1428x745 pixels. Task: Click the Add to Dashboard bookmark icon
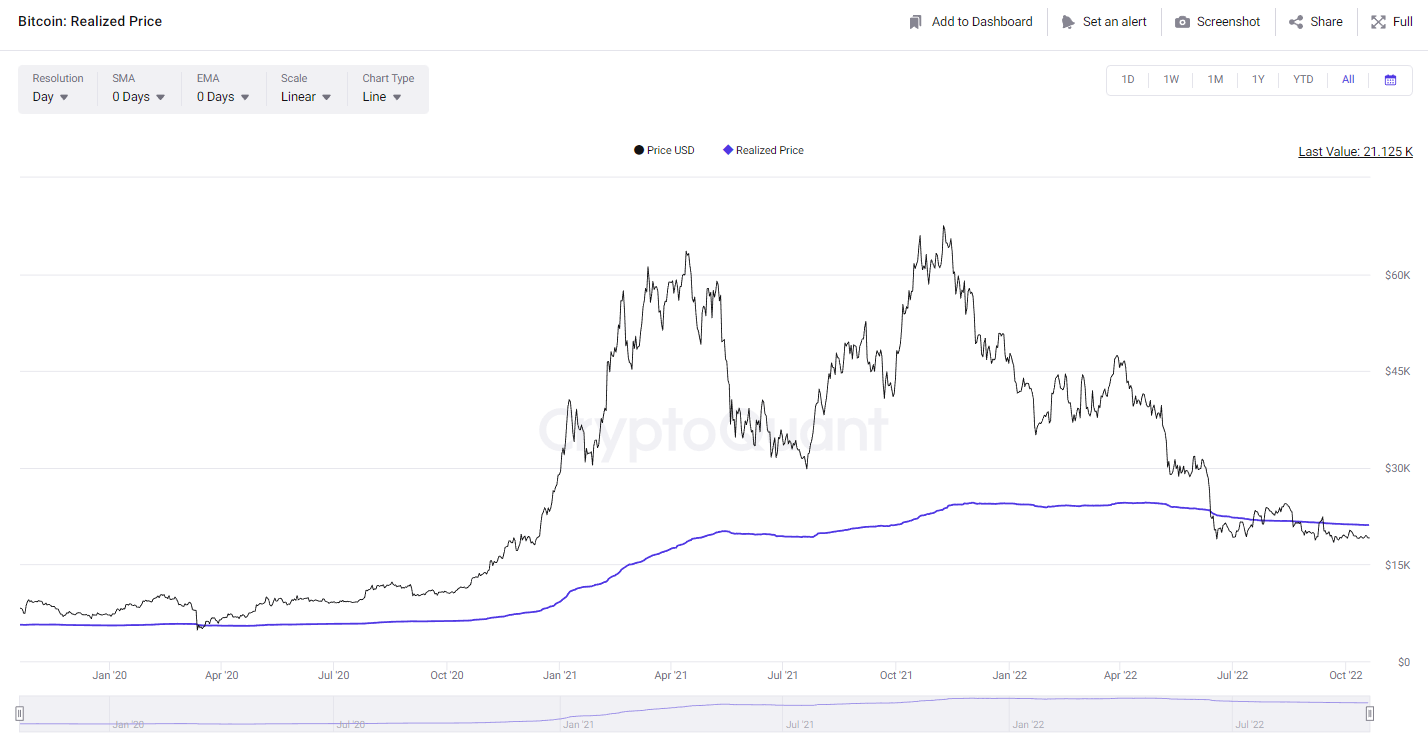click(915, 22)
